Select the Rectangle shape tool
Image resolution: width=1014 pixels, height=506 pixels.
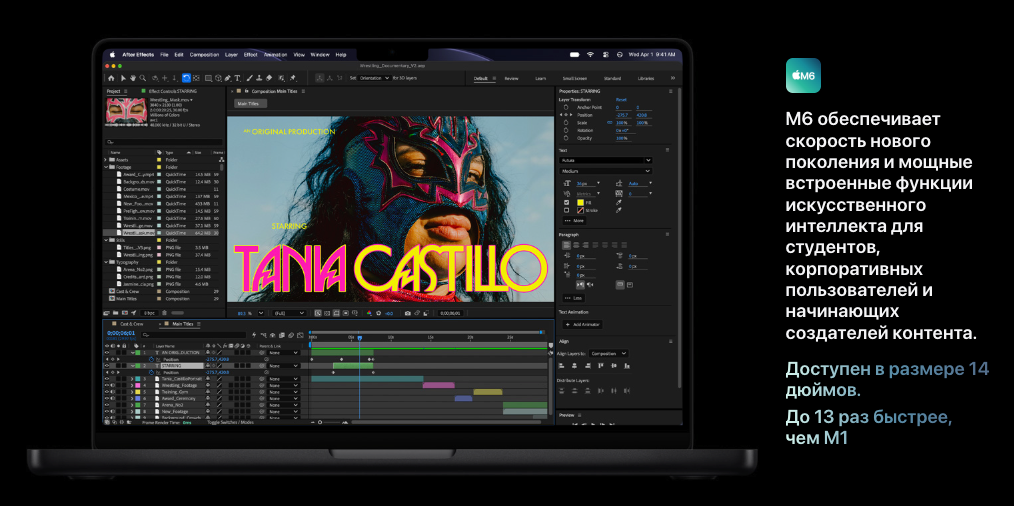click(x=208, y=78)
